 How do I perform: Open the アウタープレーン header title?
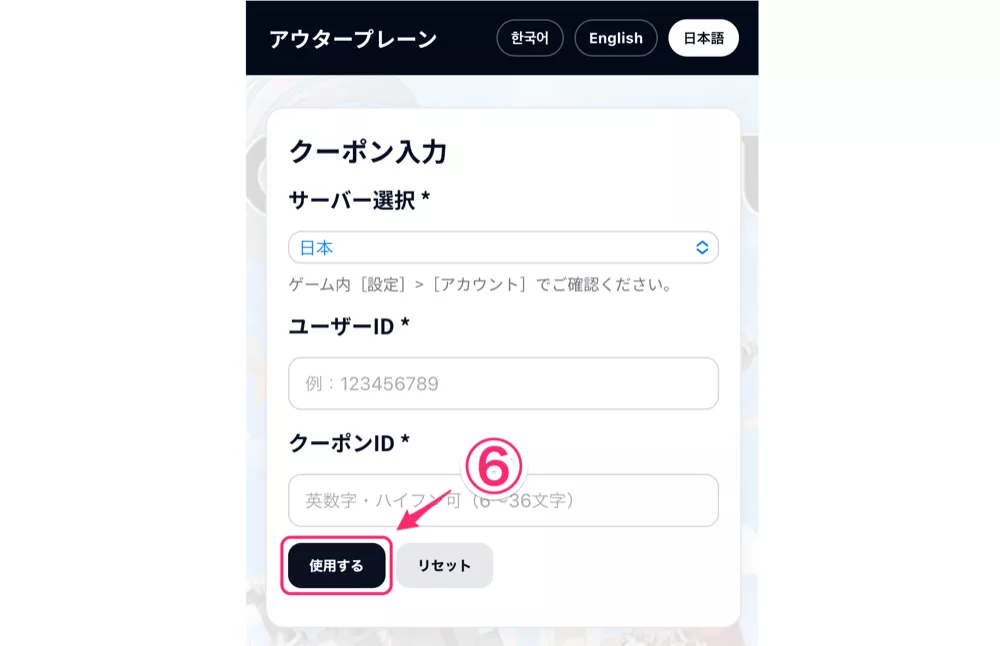(353, 39)
